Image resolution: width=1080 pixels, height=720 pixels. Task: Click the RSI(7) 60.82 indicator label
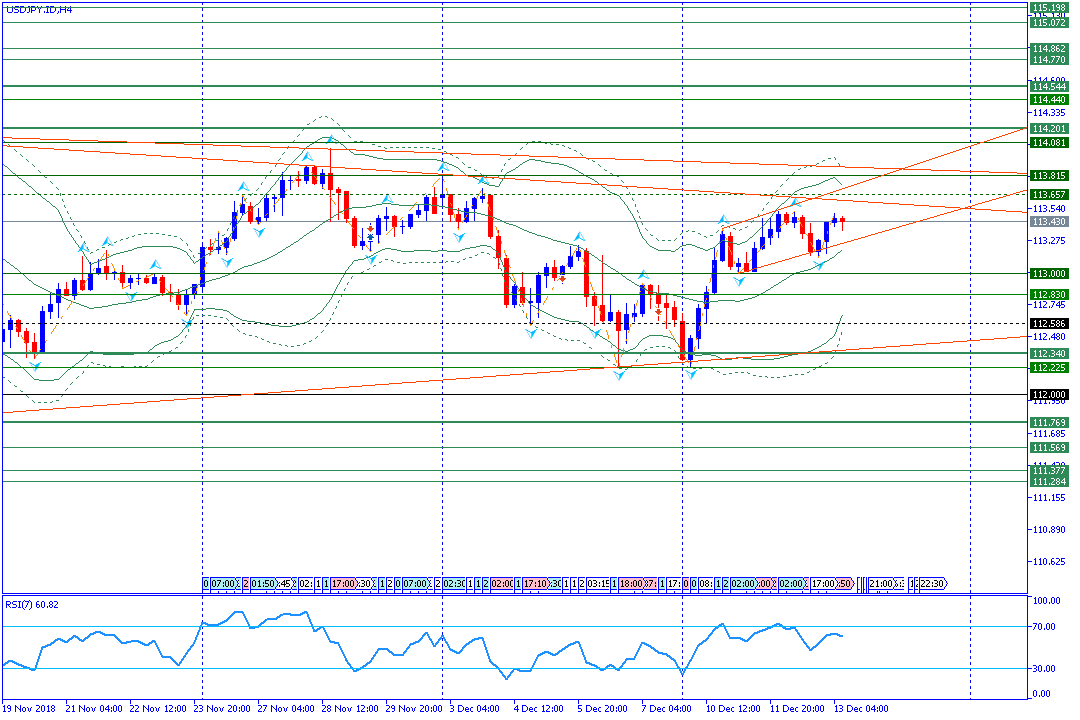[x=32, y=605]
